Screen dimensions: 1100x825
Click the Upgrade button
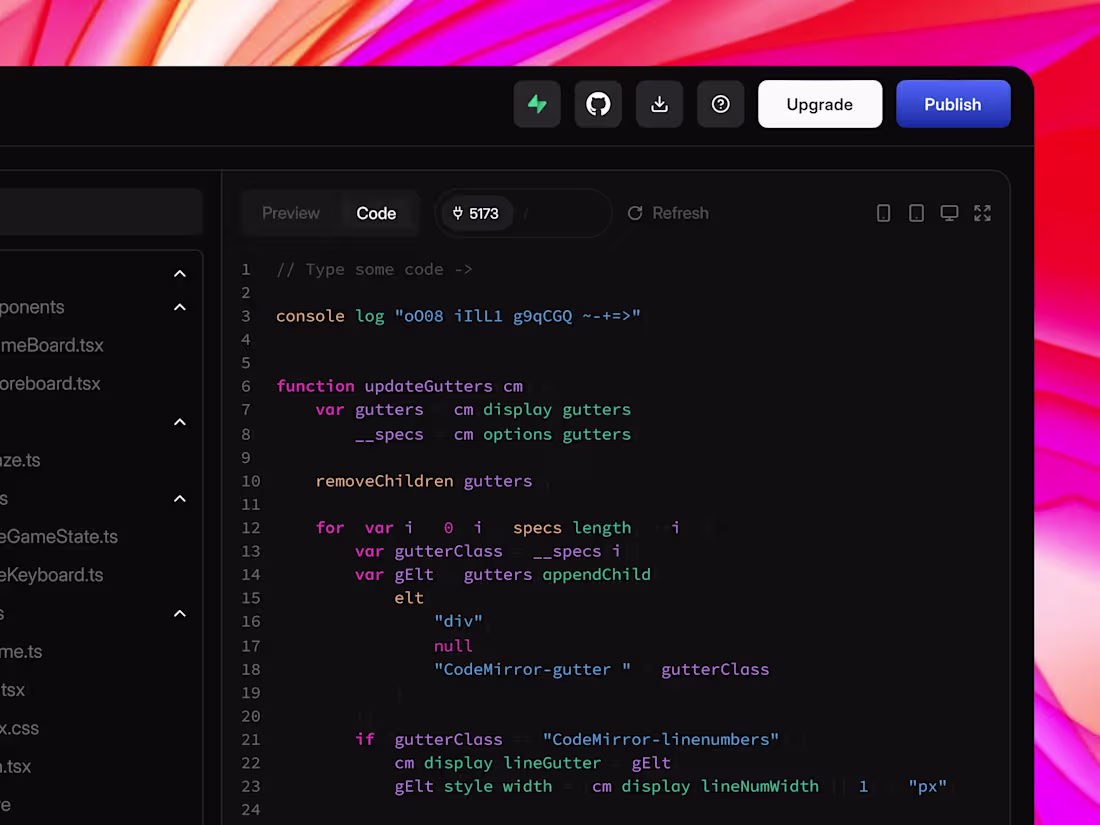pos(819,105)
